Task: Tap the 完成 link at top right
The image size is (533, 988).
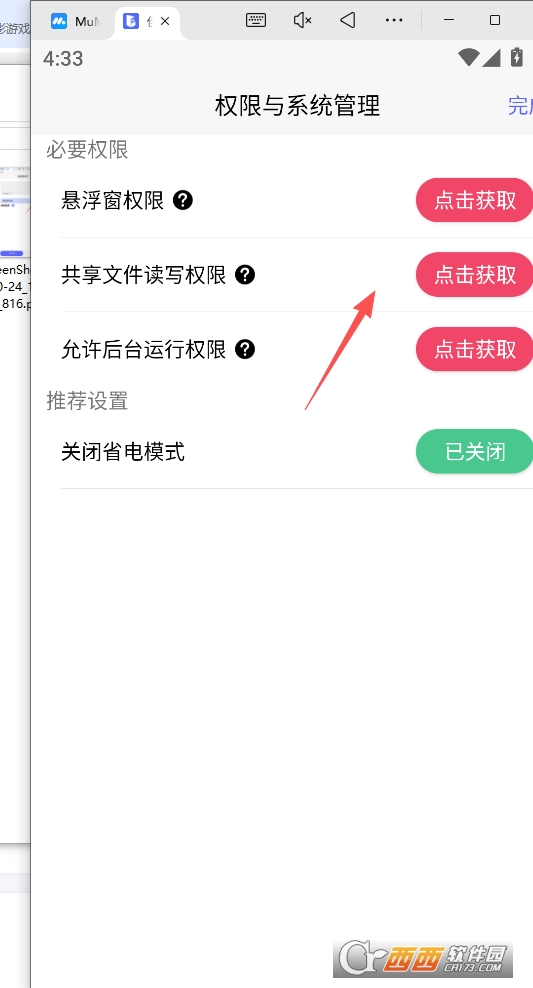Action: click(x=520, y=105)
